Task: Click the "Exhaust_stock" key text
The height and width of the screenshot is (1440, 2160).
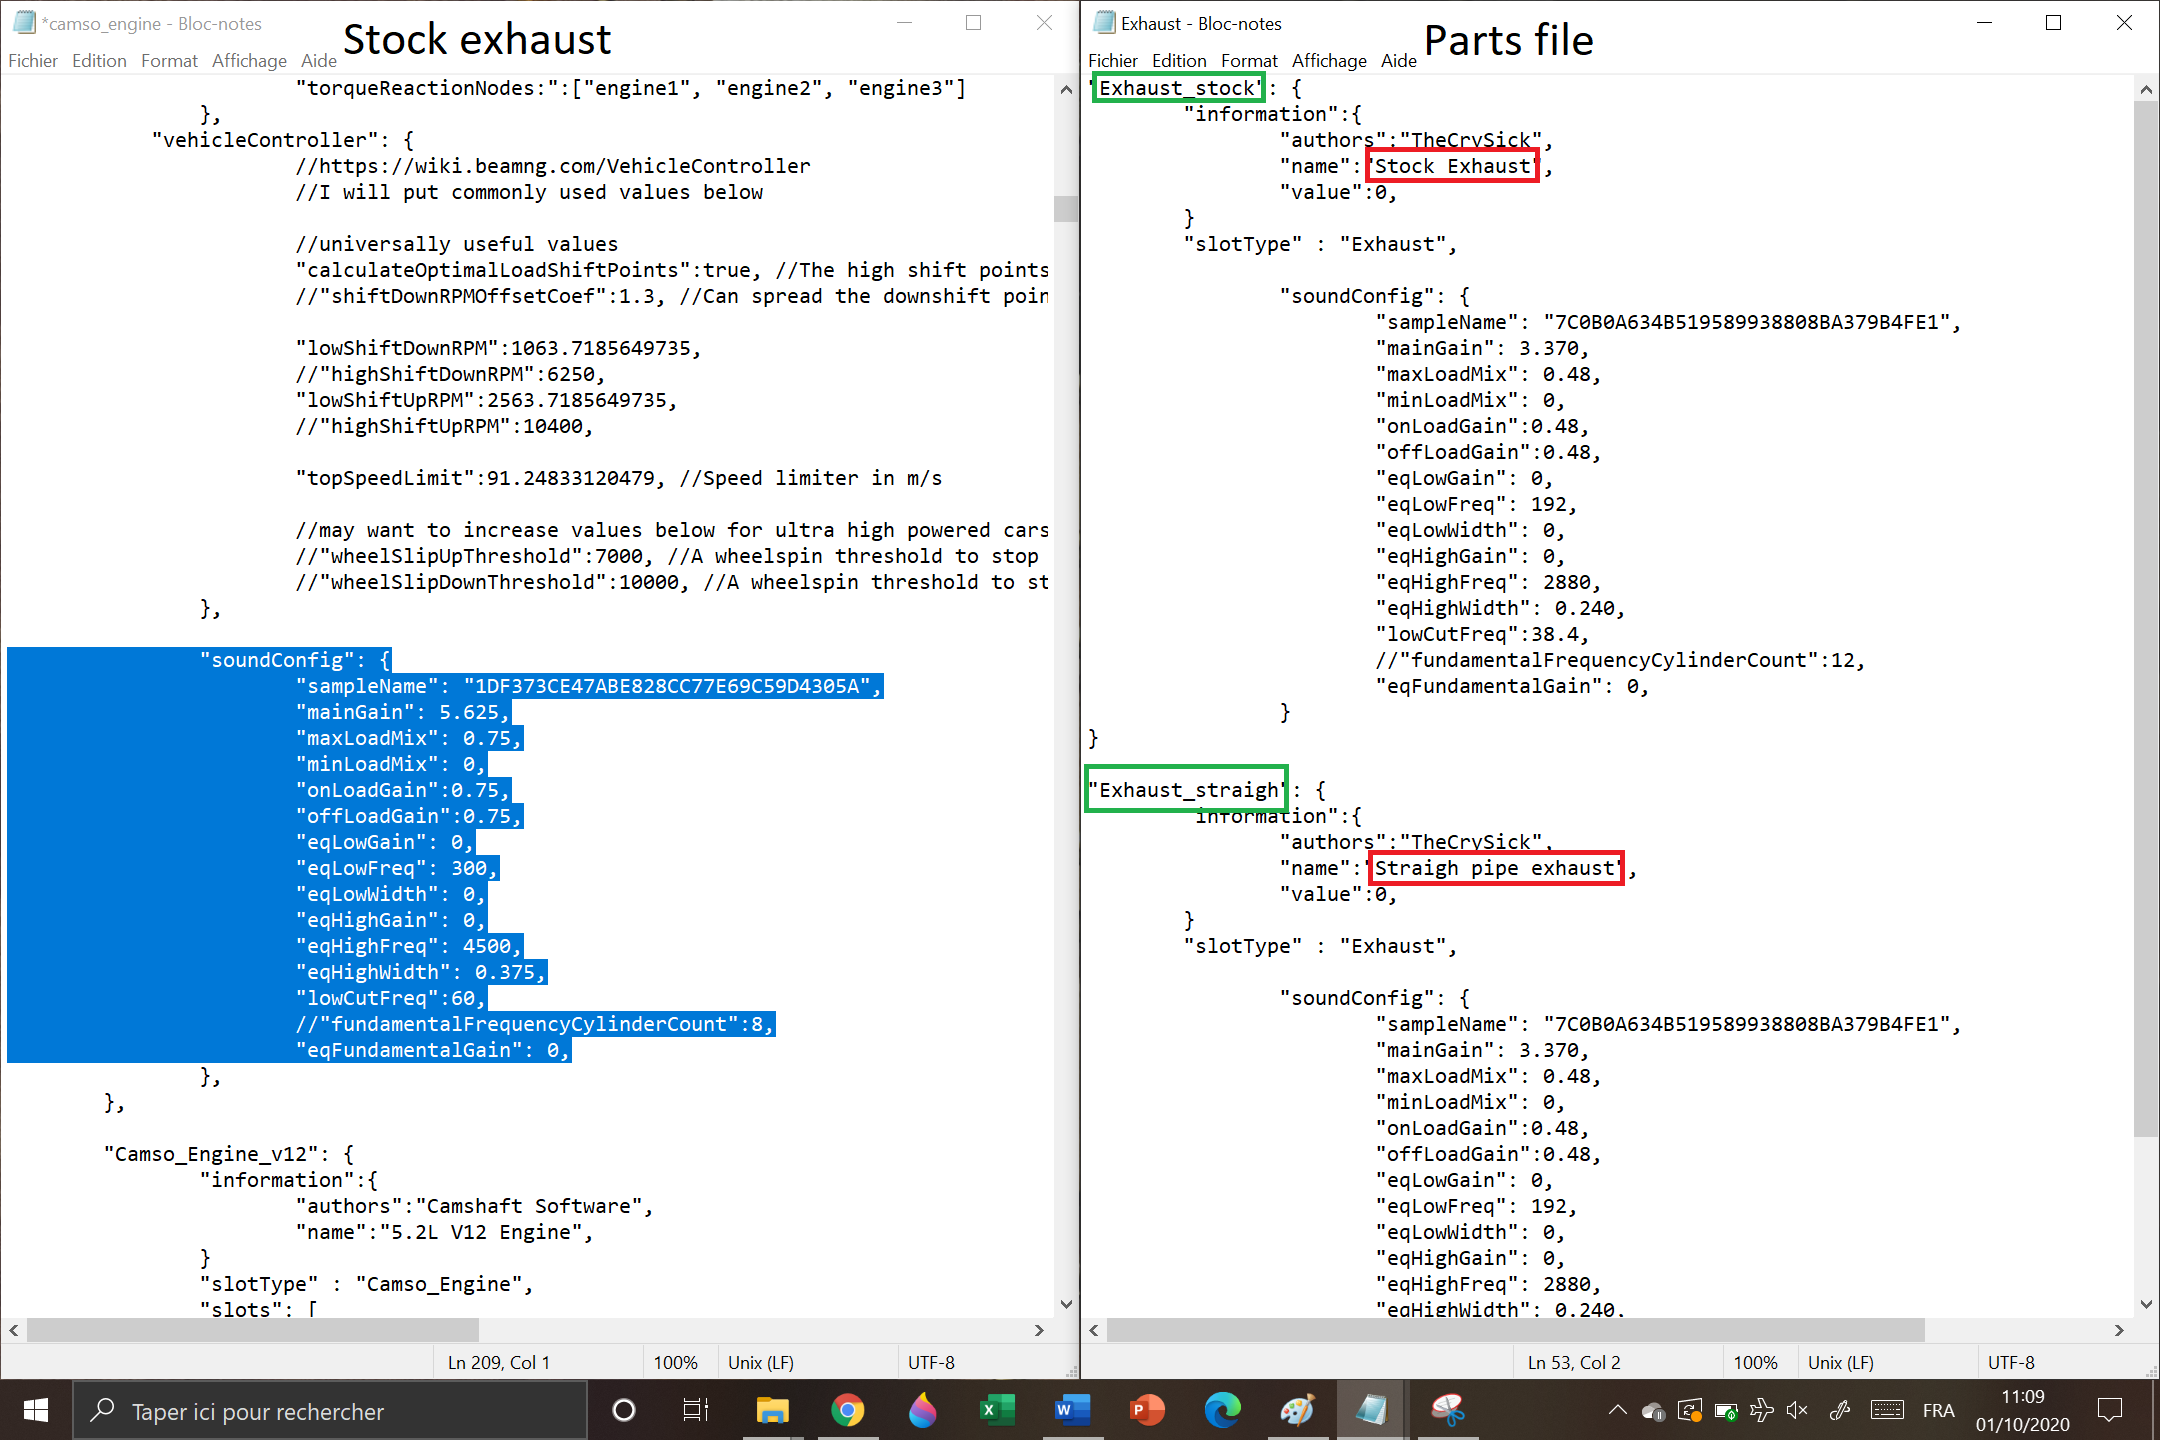Action: 1178,88
